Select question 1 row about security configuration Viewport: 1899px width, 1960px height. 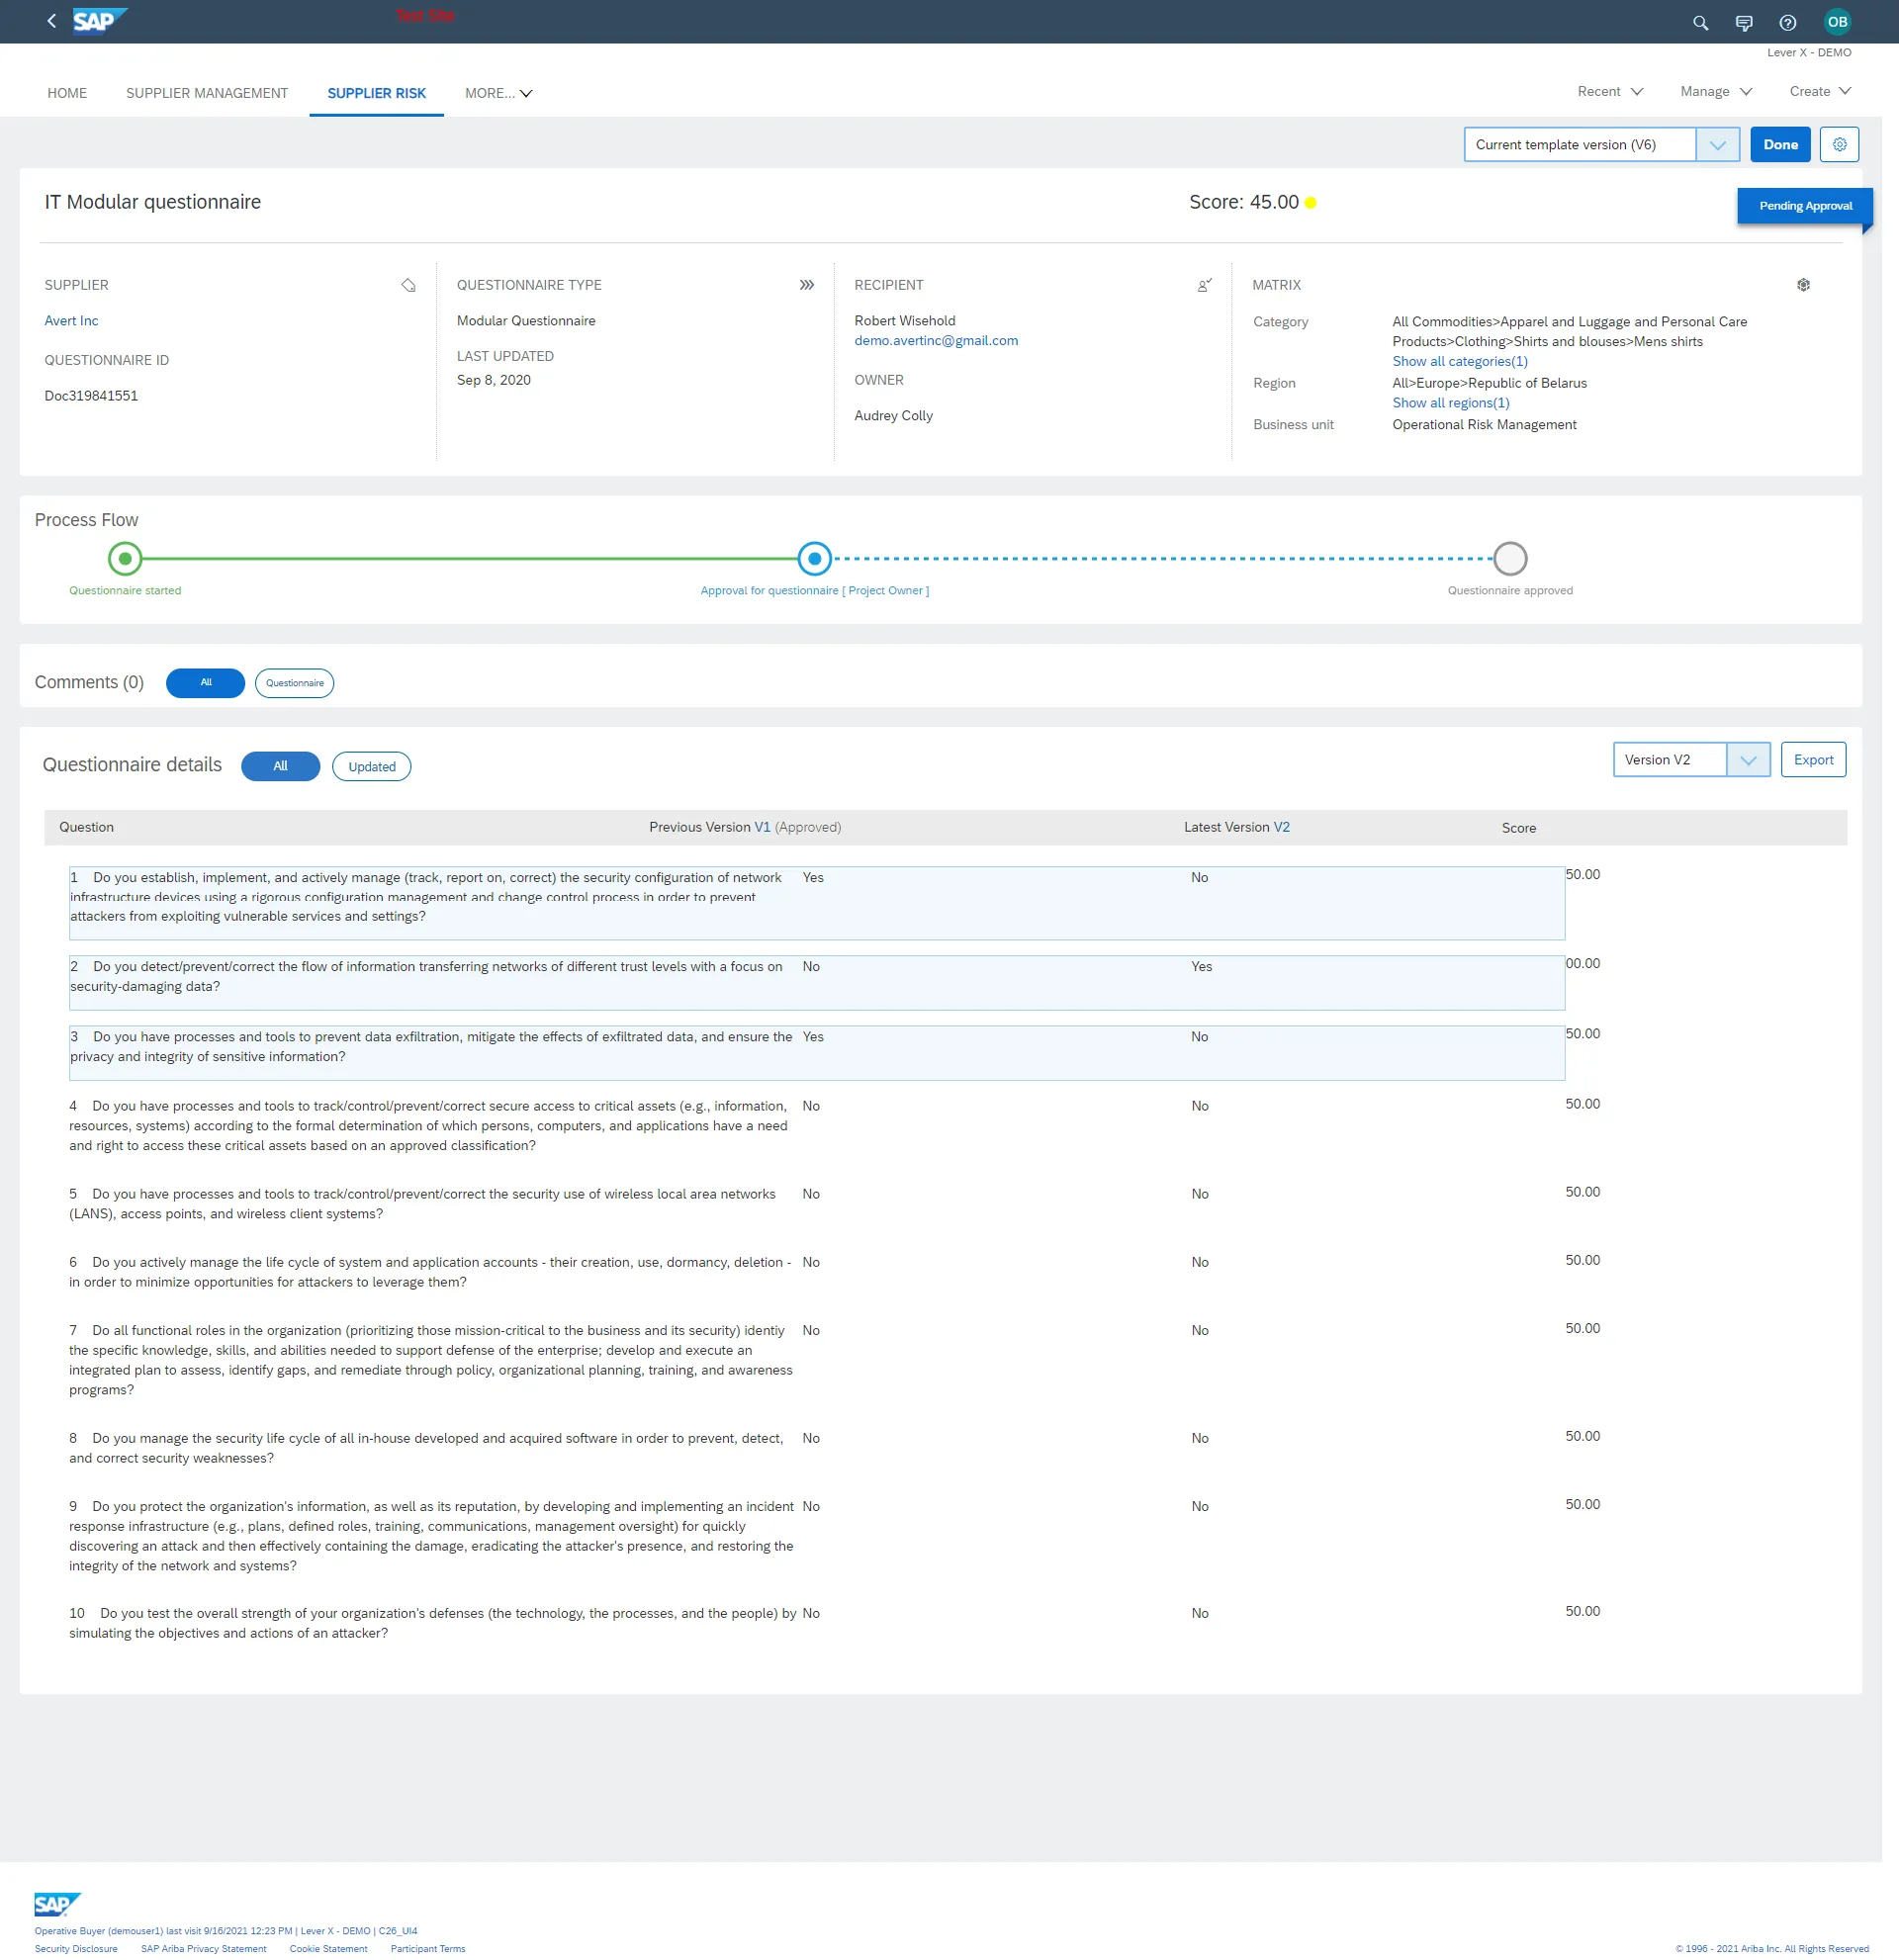[x=816, y=903]
